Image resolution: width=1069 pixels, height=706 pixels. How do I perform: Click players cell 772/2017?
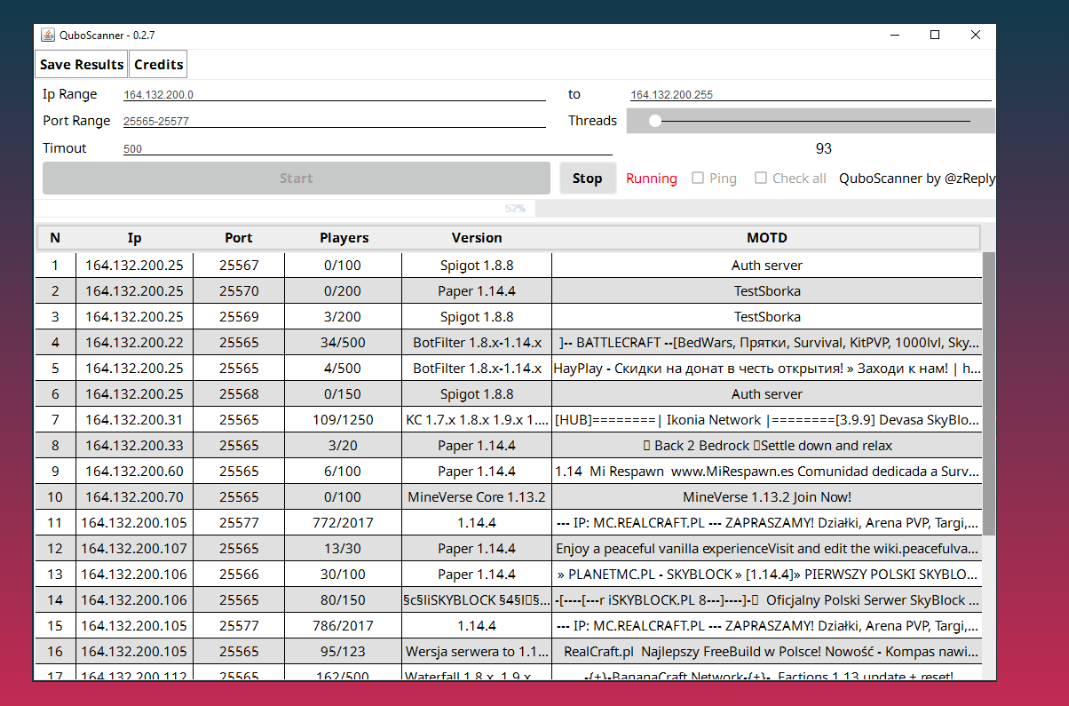point(343,523)
